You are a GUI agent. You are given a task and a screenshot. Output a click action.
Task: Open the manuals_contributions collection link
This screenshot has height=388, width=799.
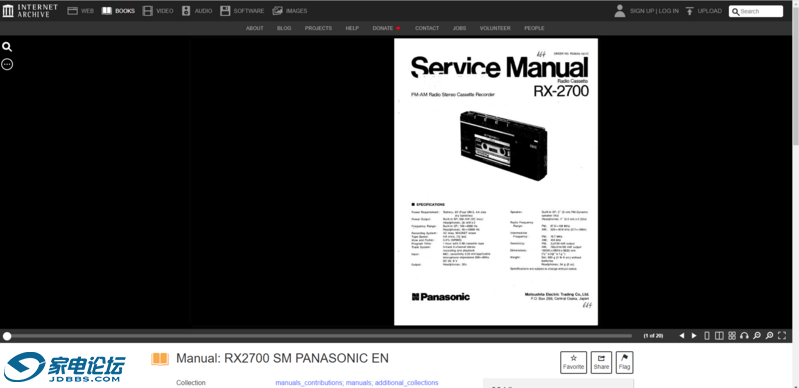[309, 382]
